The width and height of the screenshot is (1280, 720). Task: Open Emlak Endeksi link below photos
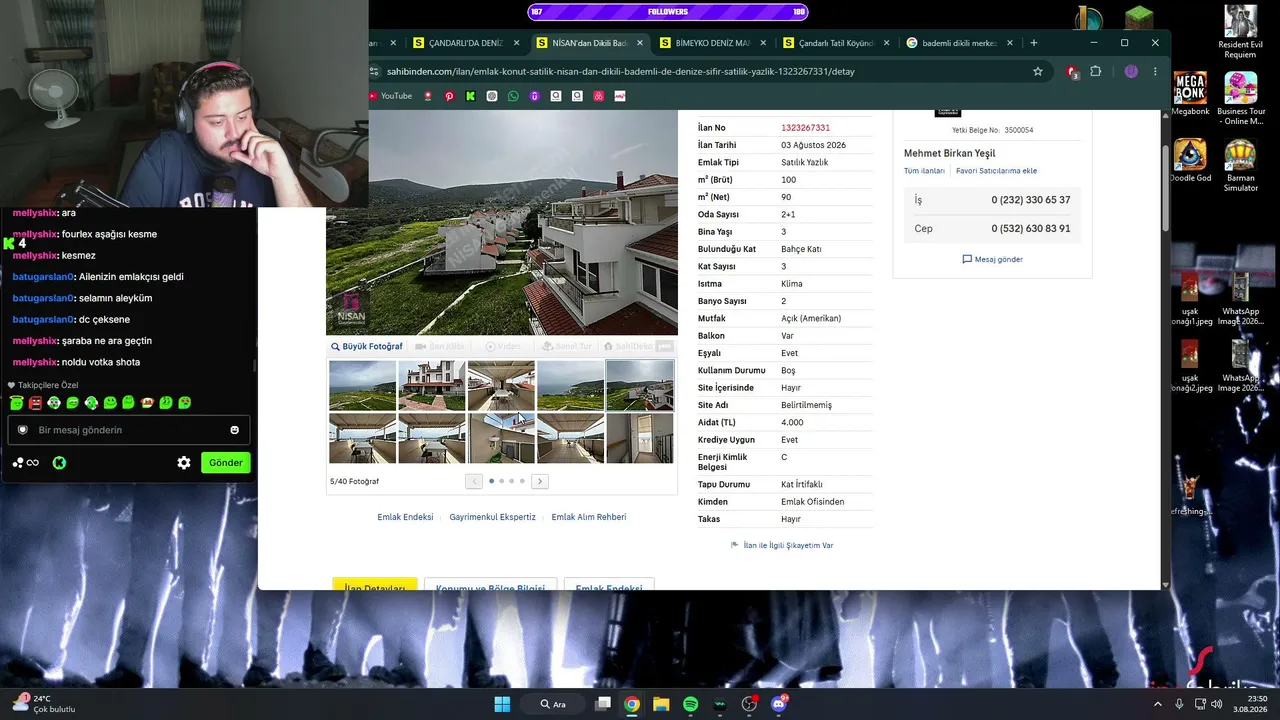point(405,517)
